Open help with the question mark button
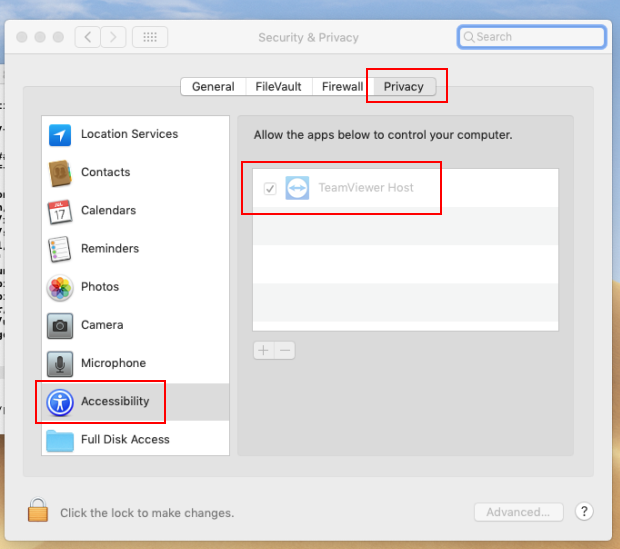Viewport: 620px width, 549px height. [584, 512]
